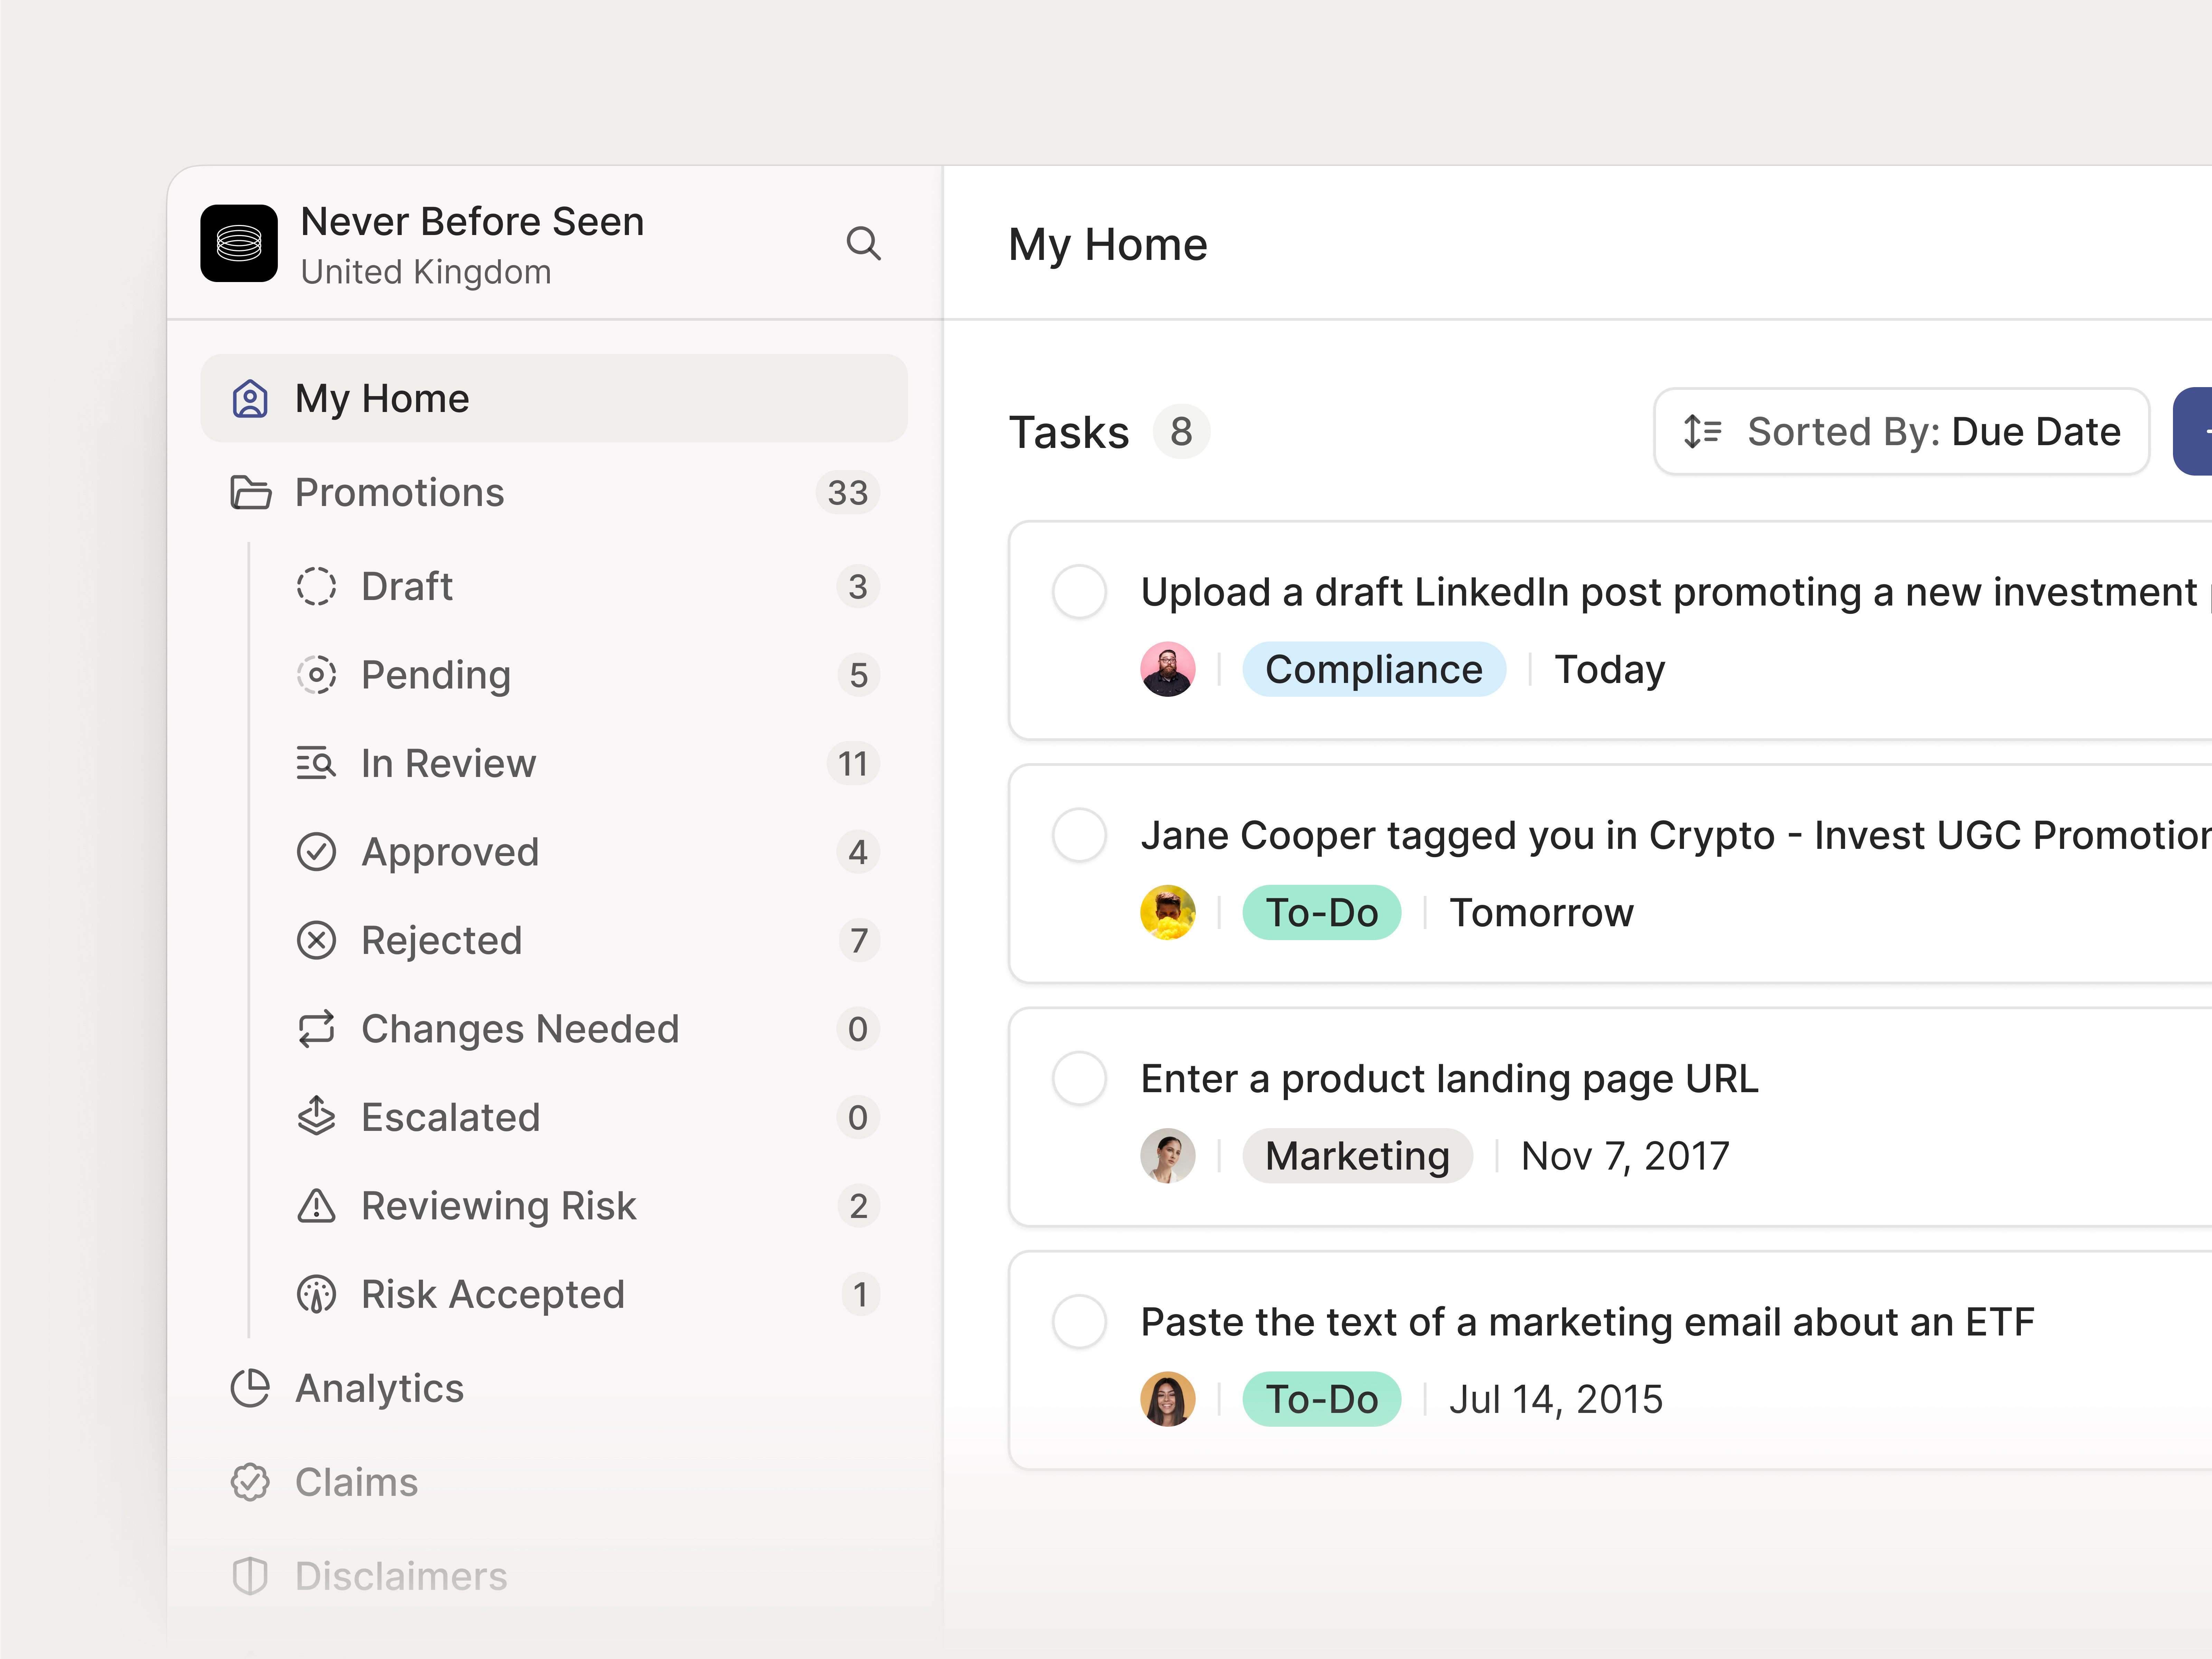Click the Disclaimers shield icon
Image resolution: width=2212 pixels, height=1659 pixels.
point(250,1576)
